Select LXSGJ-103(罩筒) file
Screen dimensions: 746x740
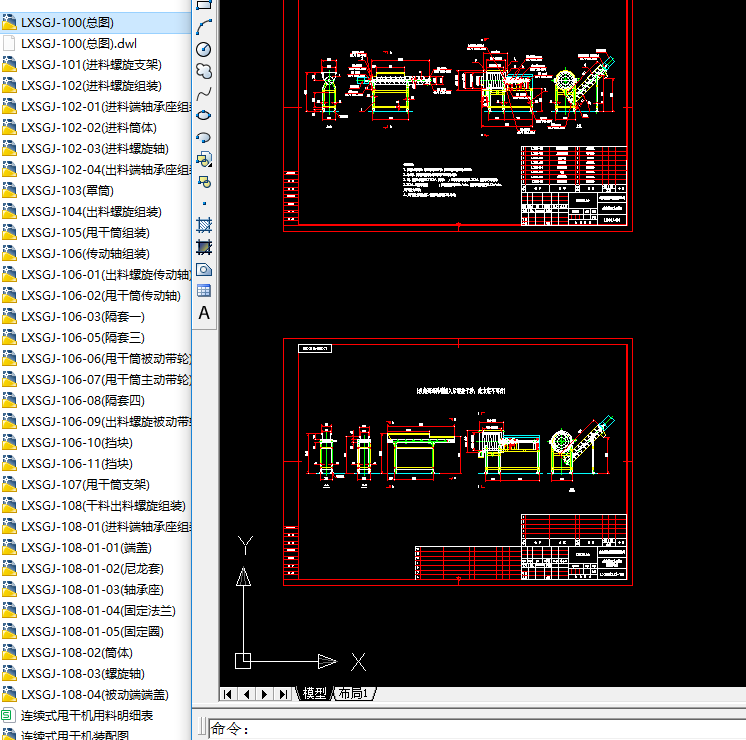(x=67, y=190)
